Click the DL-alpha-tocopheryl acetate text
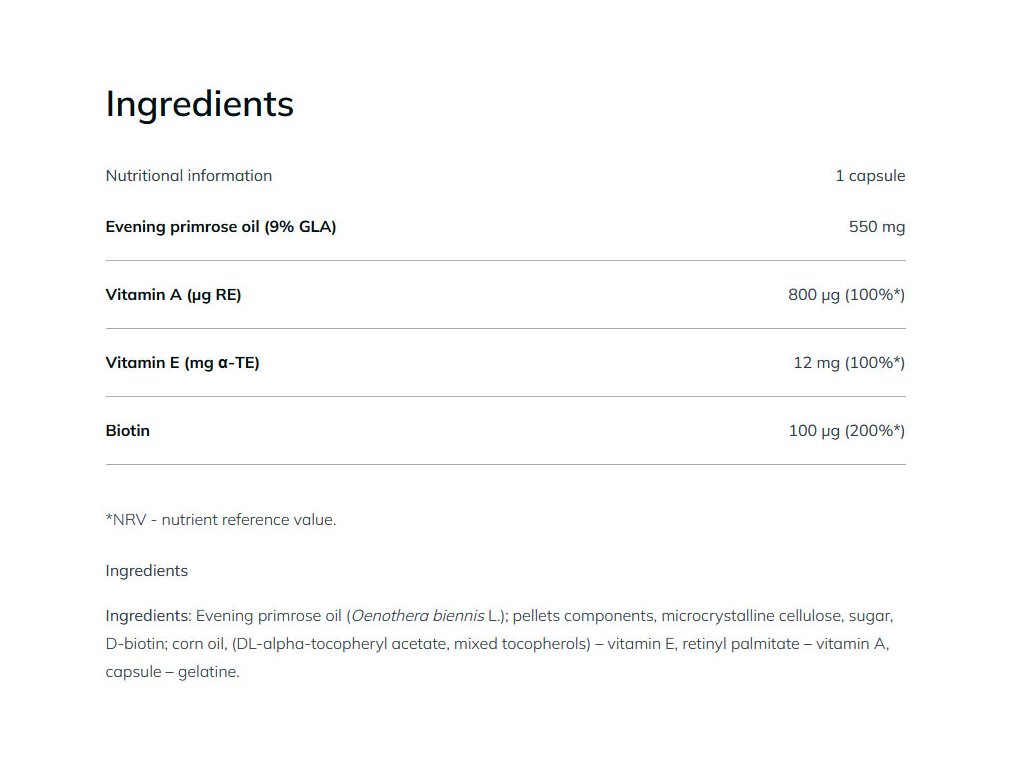 click(x=340, y=644)
